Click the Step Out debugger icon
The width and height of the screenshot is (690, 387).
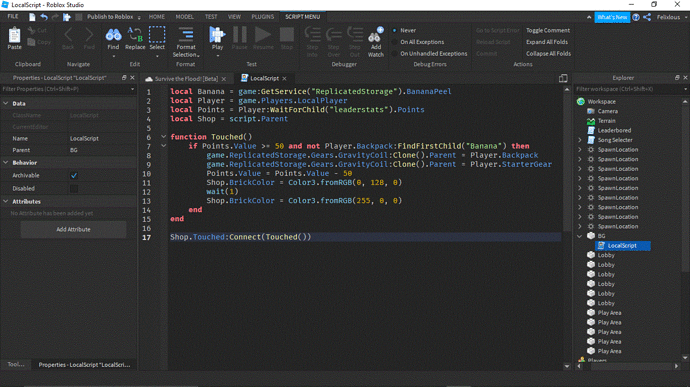(355, 34)
